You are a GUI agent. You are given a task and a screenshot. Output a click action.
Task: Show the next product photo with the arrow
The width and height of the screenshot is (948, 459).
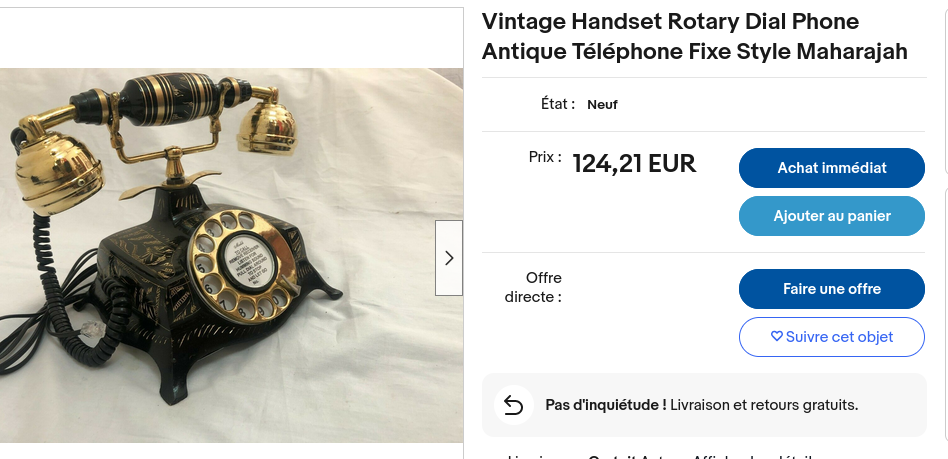(x=449, y=258)
